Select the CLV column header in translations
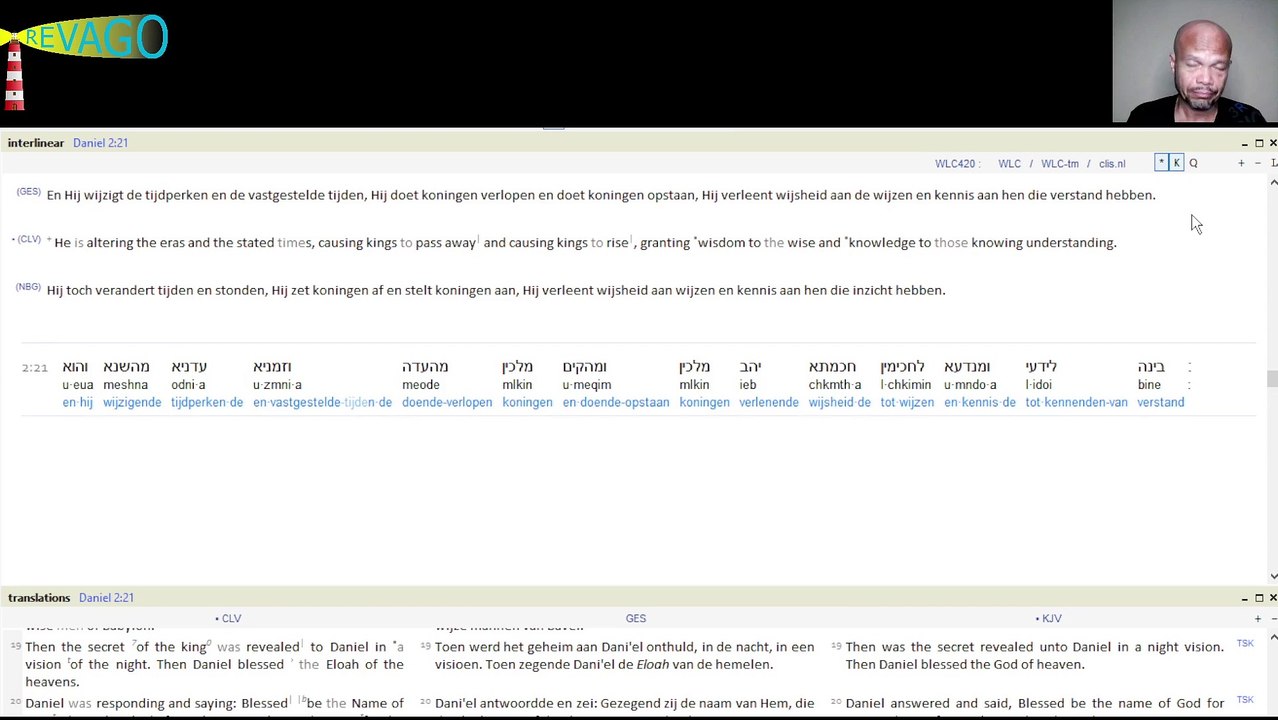 231,619
